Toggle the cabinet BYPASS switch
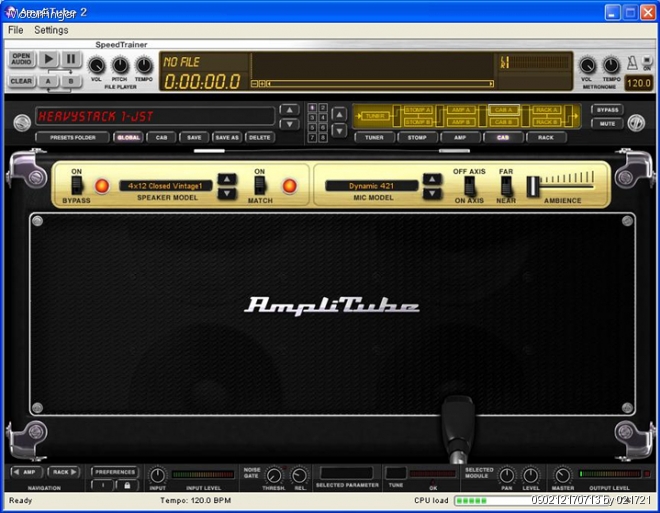The image size is (660, 513). tap(76, 186)
